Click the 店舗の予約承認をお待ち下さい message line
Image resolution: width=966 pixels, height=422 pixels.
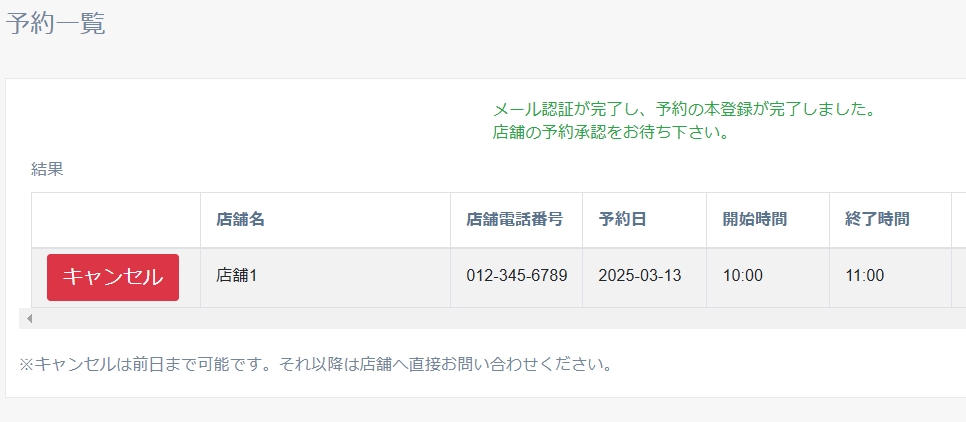coord(610,132)
